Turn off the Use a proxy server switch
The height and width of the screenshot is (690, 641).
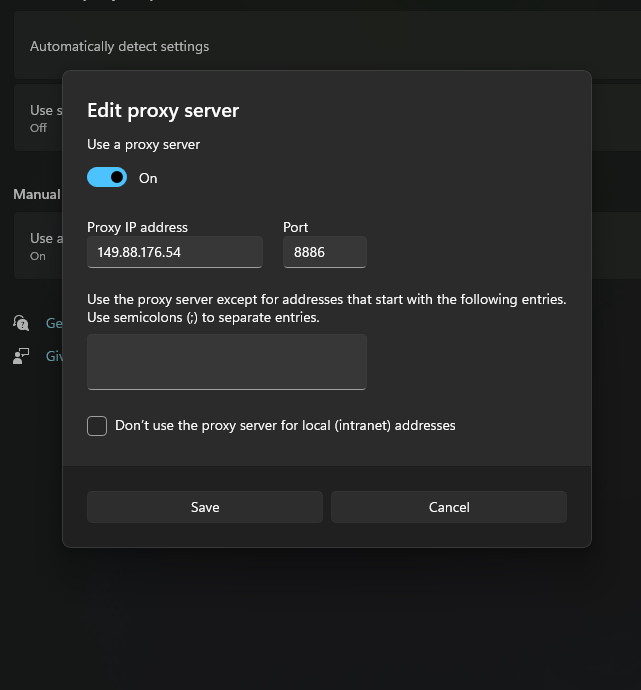107,177
